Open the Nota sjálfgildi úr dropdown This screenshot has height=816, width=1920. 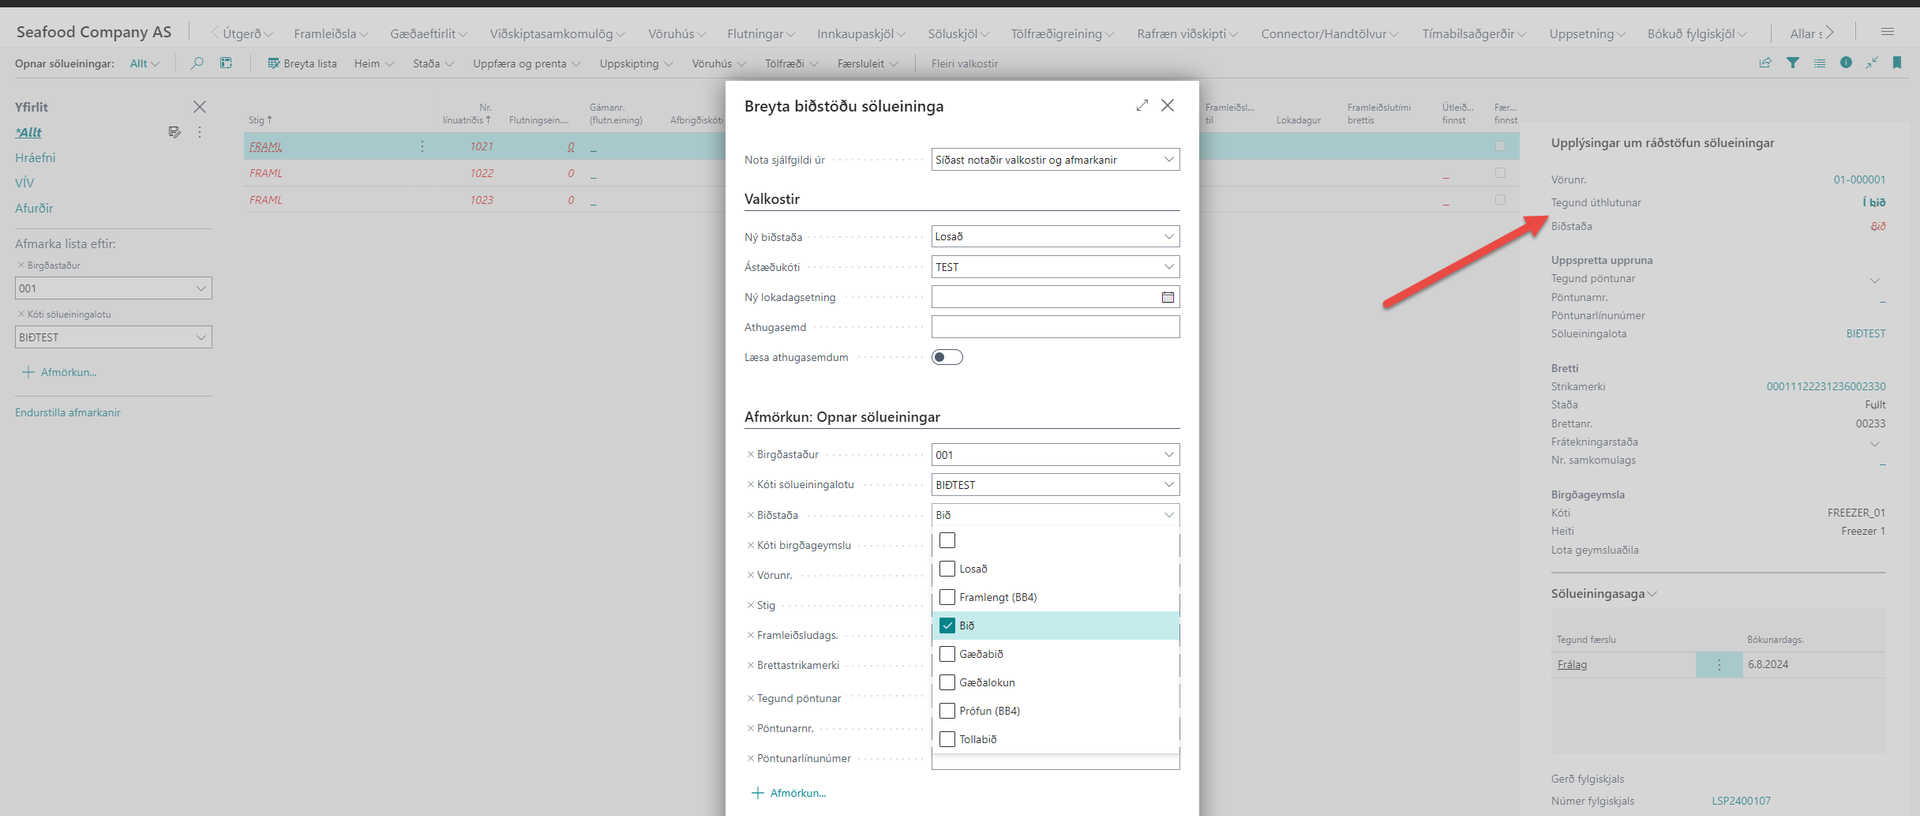[x=1055, y=160]
